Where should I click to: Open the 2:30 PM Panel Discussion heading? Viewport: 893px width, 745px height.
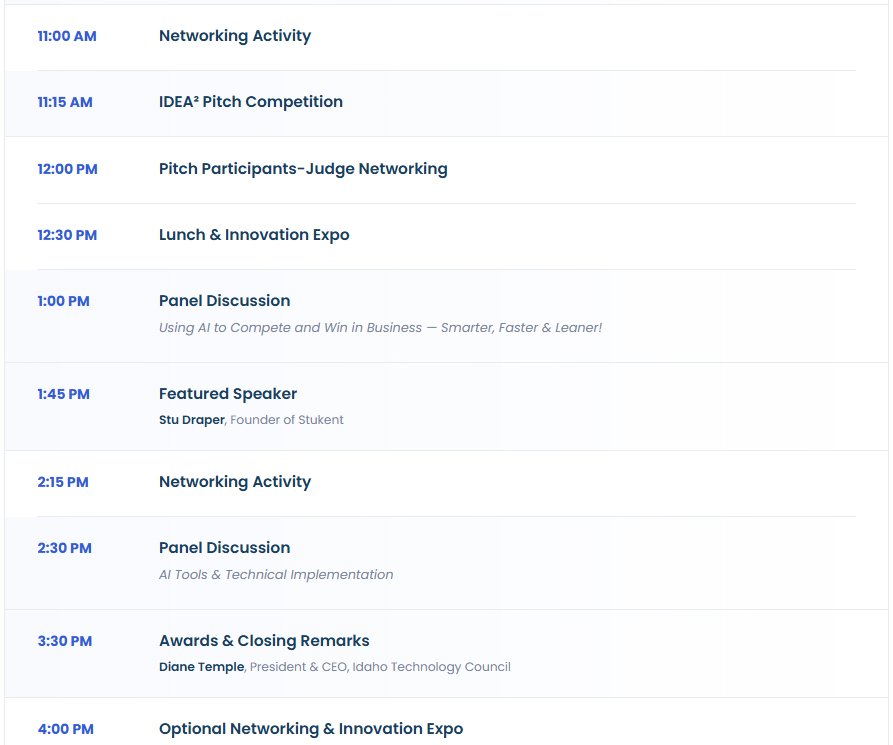click(x=224, y=548)
